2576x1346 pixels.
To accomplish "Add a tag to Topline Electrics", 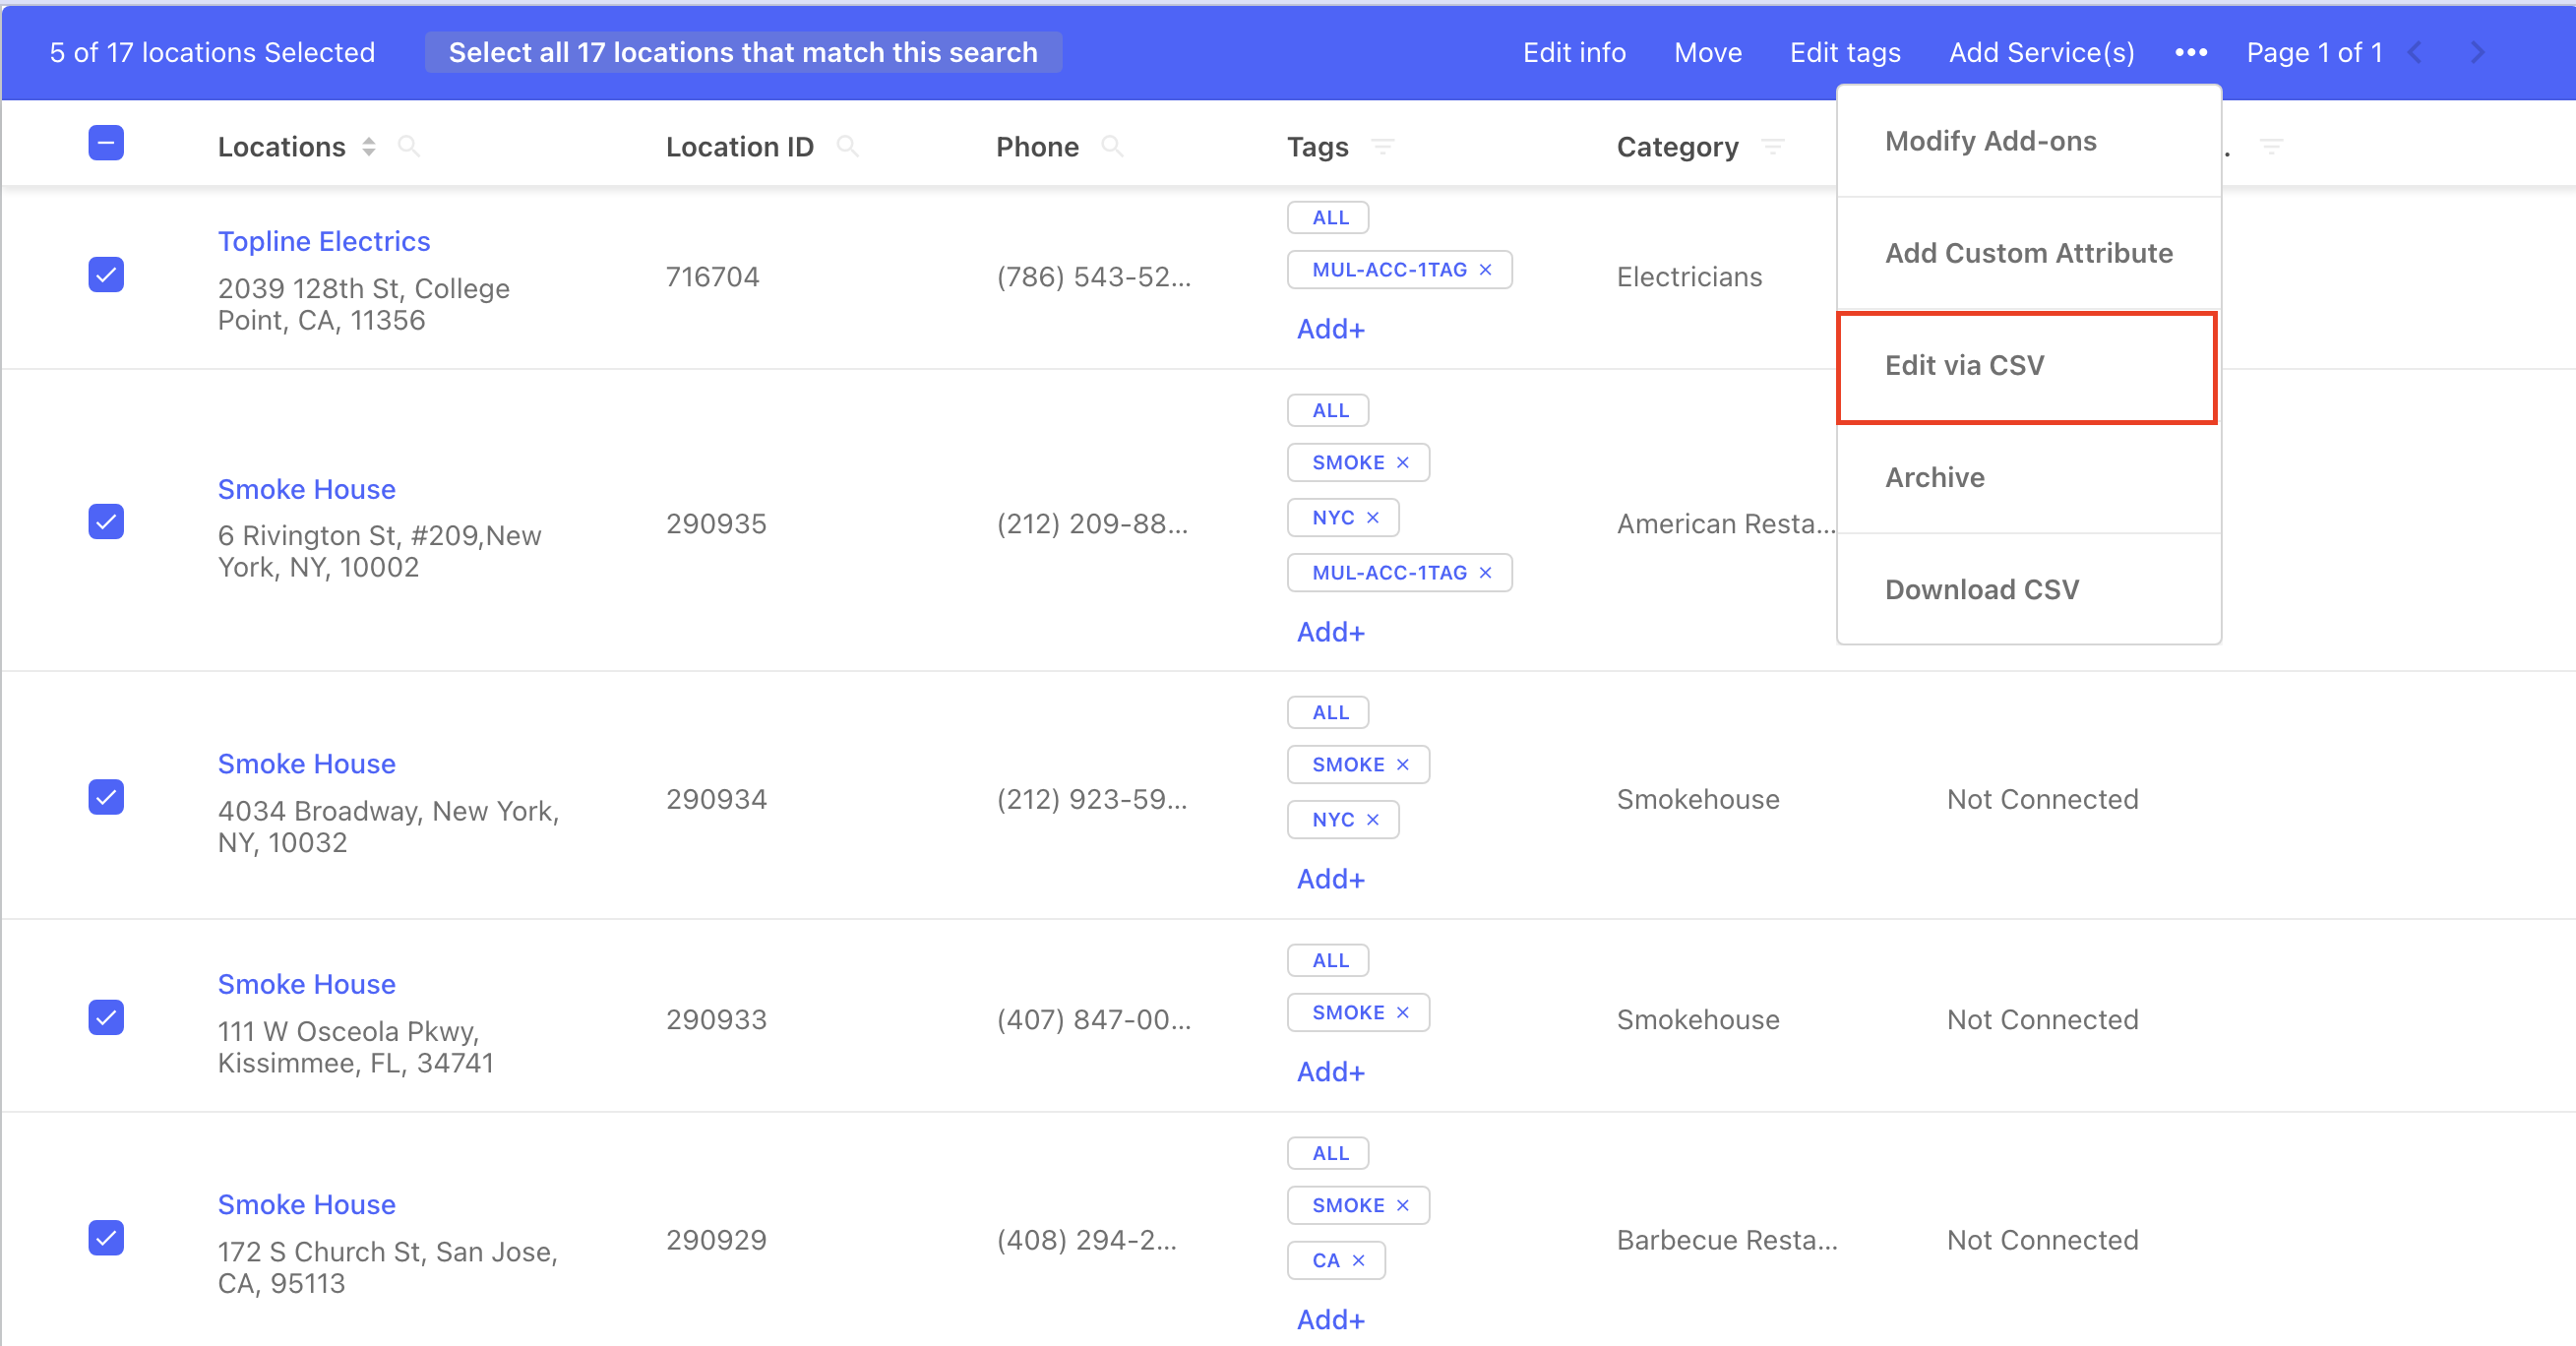I will 1330,329.
